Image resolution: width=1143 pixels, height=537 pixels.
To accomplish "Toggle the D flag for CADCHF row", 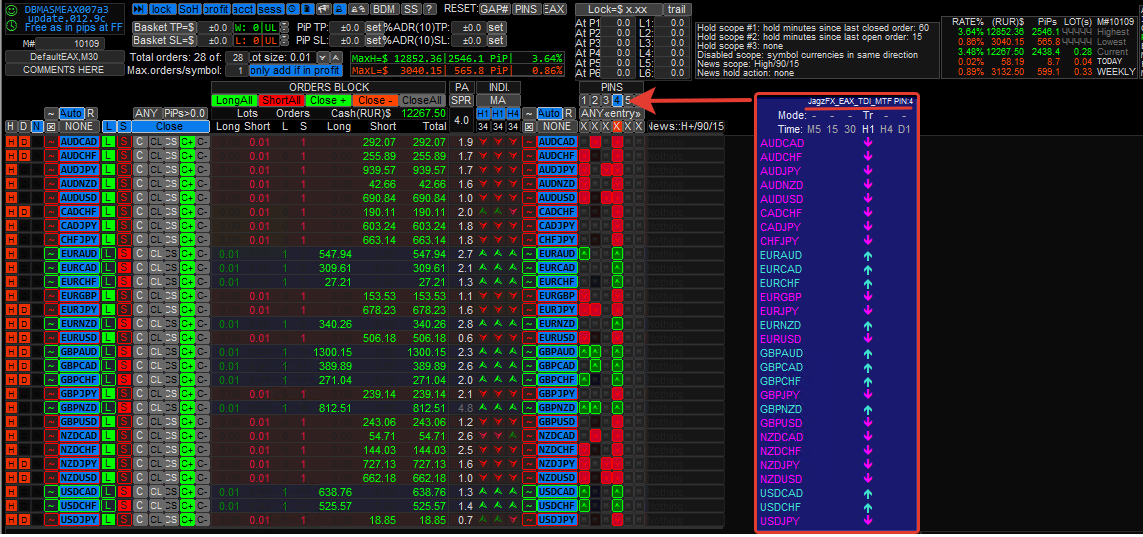I will click(23, 211).
